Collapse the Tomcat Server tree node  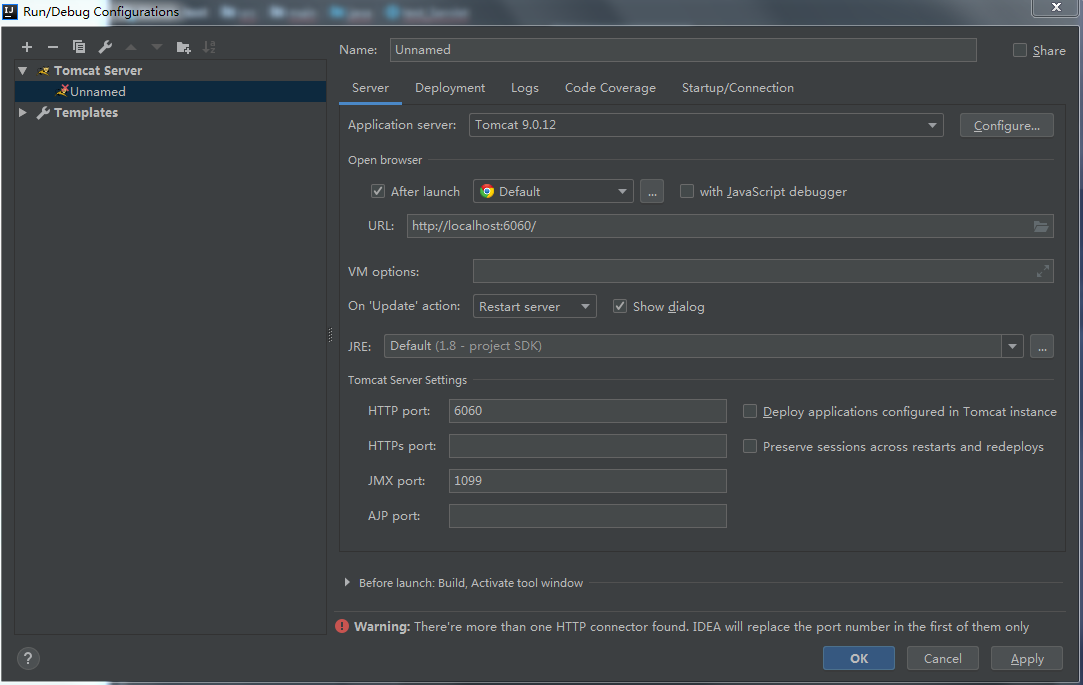pyautogui.click(x=23, y=70)
